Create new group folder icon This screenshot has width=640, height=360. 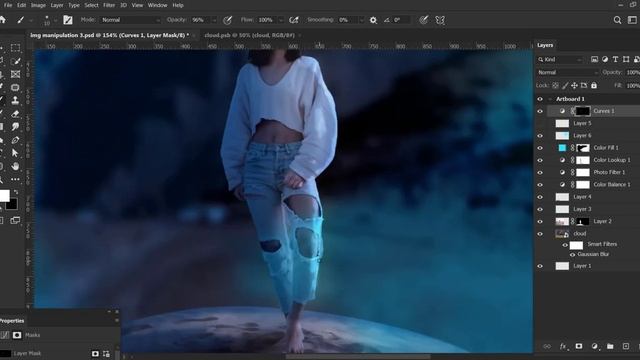[610, 346]
